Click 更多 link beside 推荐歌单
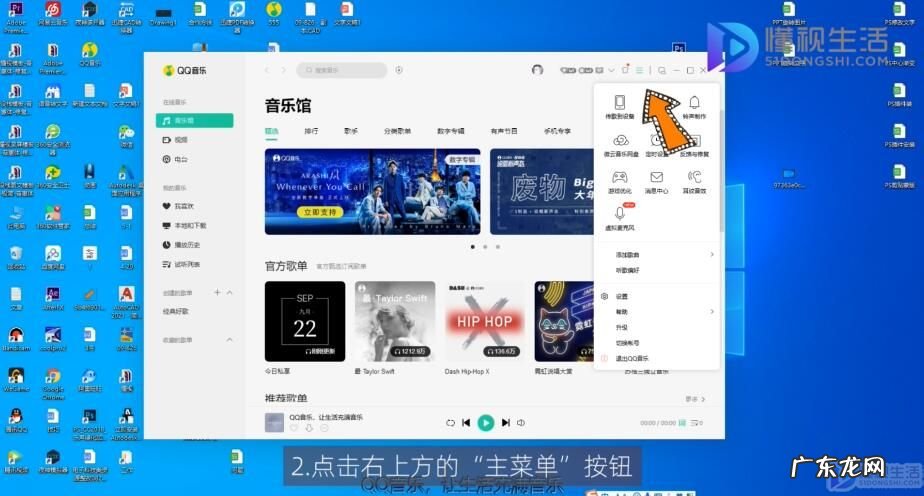This screenshot has width=924, height=496. [x=695, y=399]
